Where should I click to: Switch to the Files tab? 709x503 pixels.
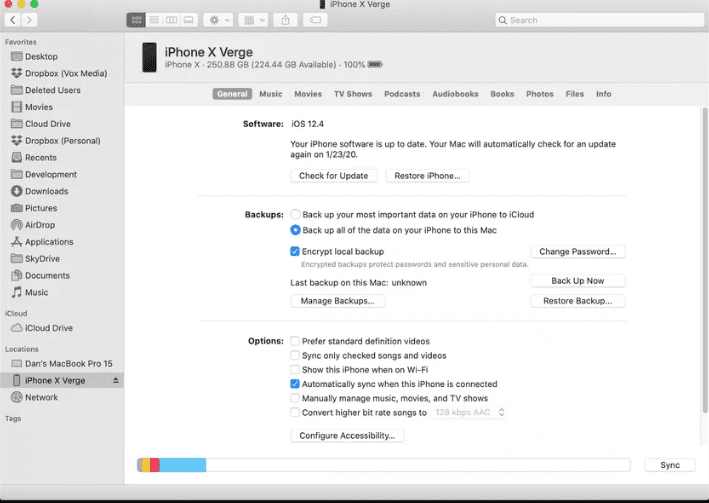coord(574,94)
